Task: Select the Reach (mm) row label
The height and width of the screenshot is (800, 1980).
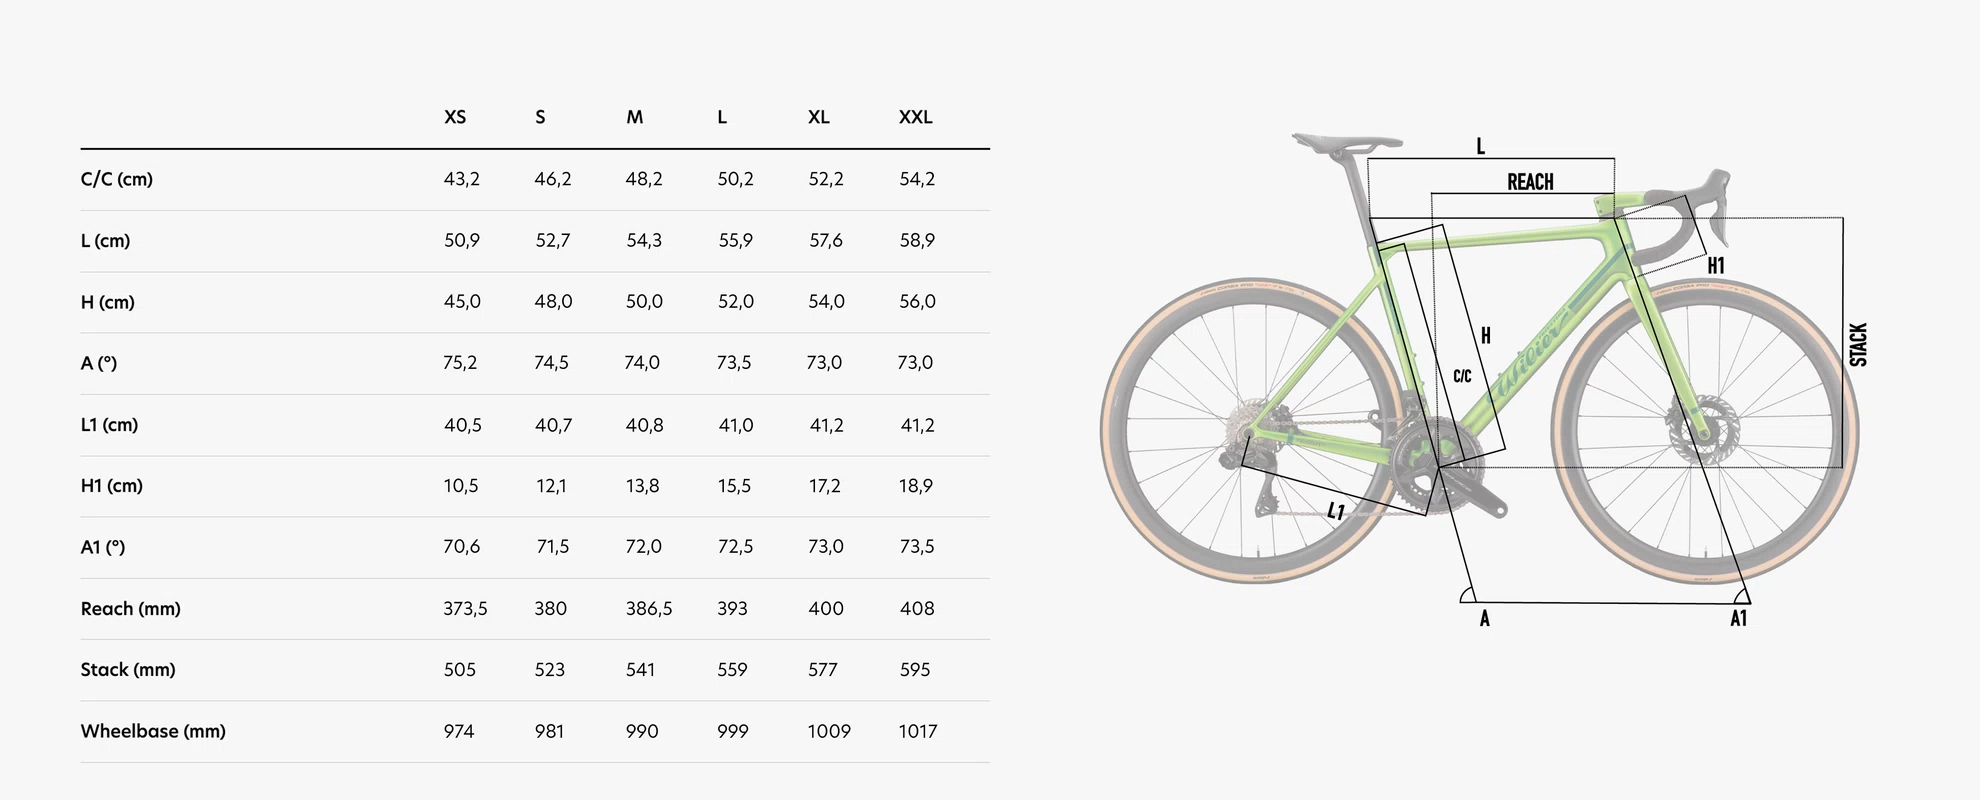Action: point(131,609)
